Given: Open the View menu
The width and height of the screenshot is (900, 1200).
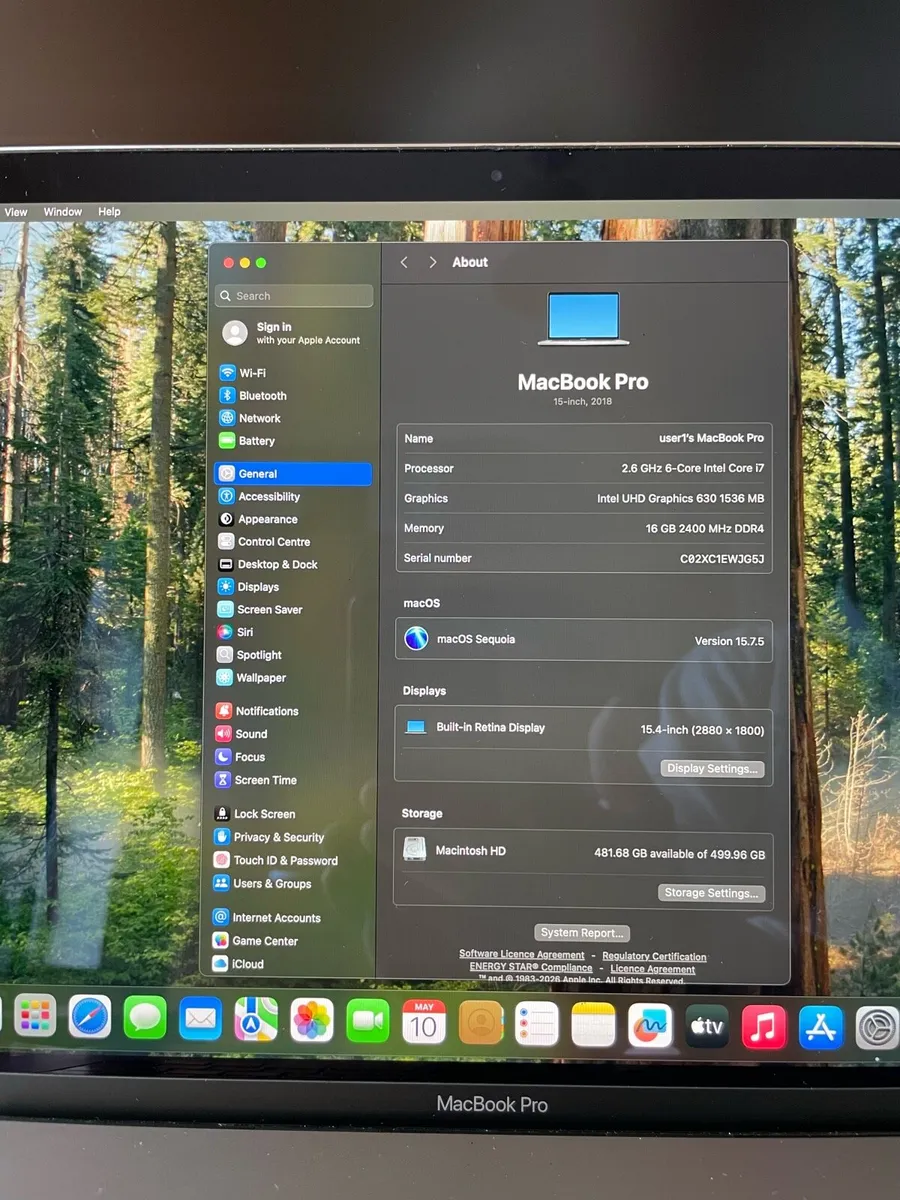Looking at the screenshot, I should [16, 212].
